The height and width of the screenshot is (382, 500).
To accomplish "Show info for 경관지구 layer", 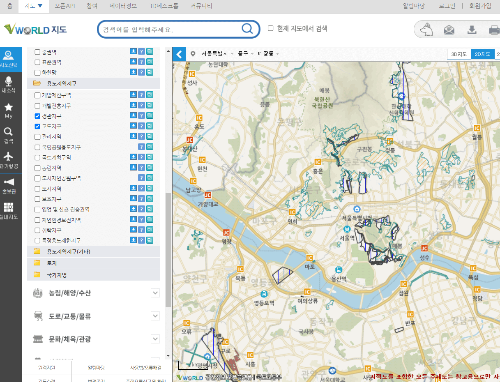I will (141, 115).
